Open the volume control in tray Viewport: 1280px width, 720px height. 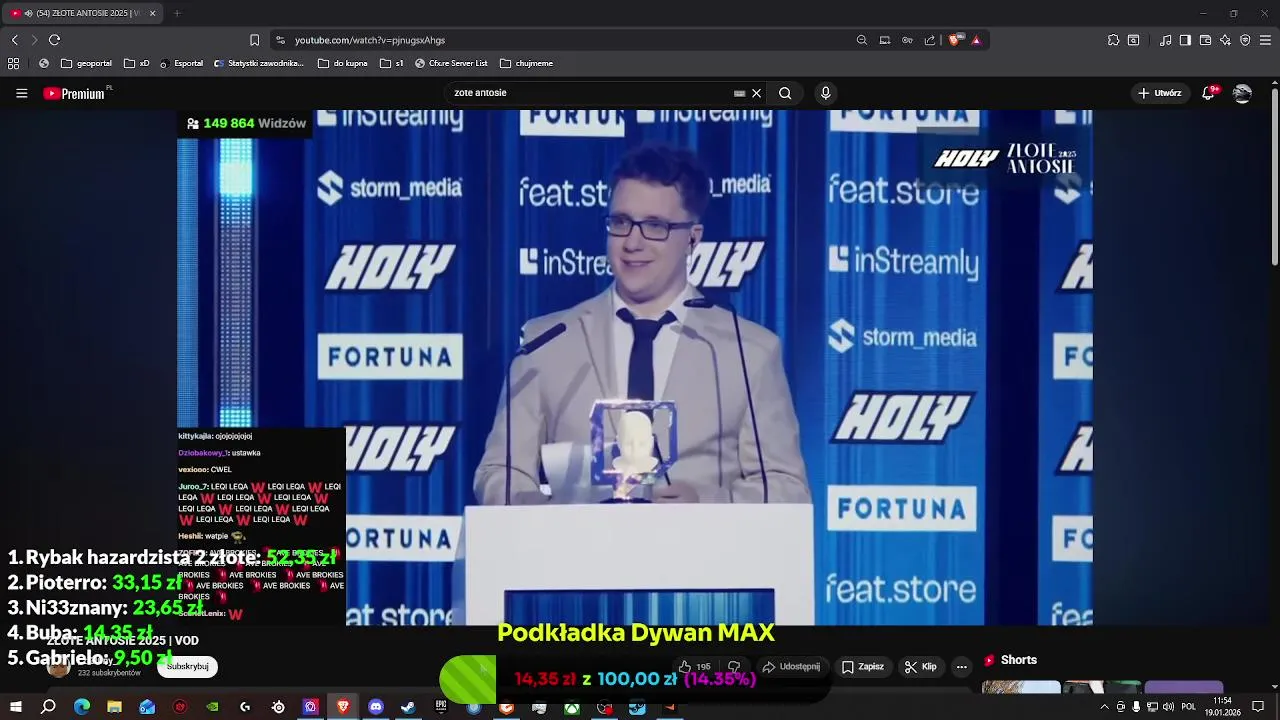[1168, 707]
